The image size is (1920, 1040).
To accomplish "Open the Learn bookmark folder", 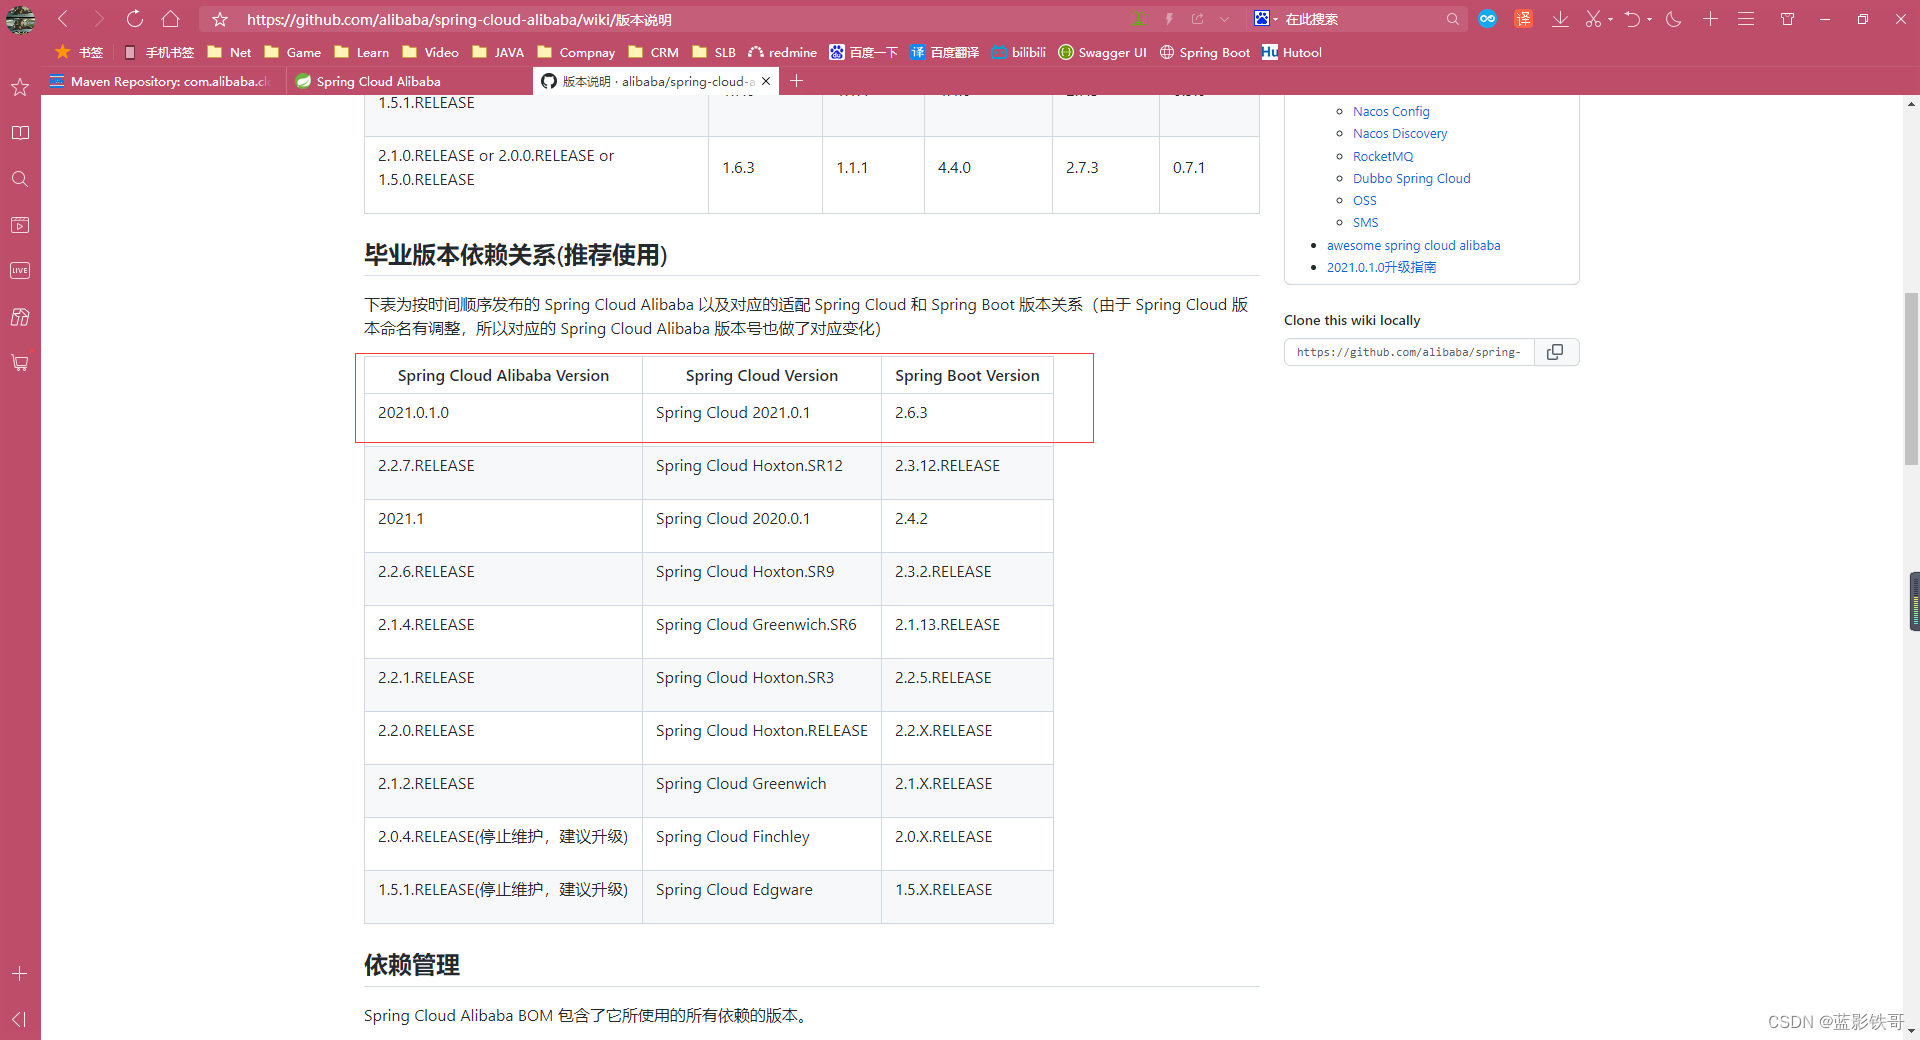I will coord(362,52).
